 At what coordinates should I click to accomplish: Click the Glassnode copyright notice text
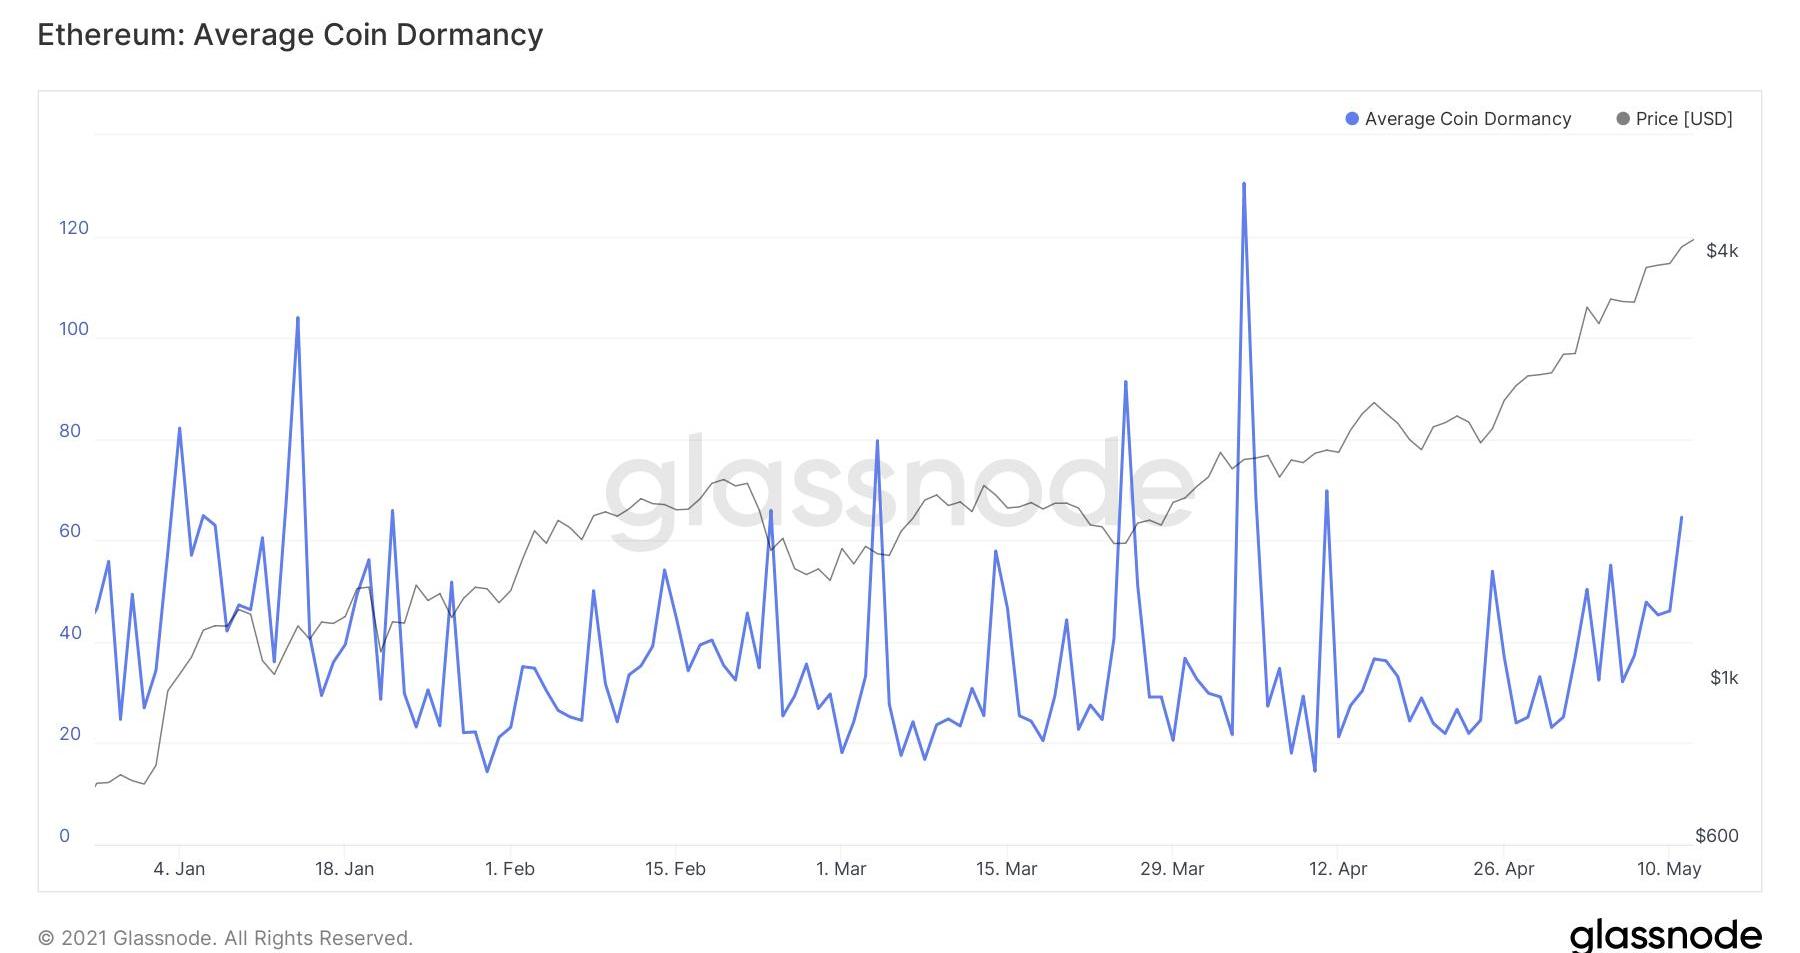[225, 938]
